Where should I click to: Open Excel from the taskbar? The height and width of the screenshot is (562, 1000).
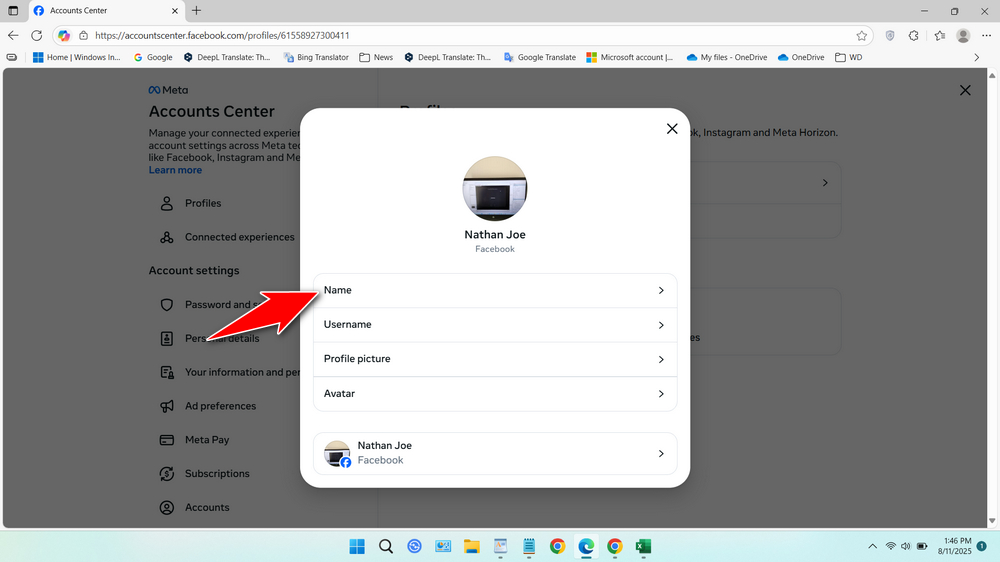tap(643, 546)
